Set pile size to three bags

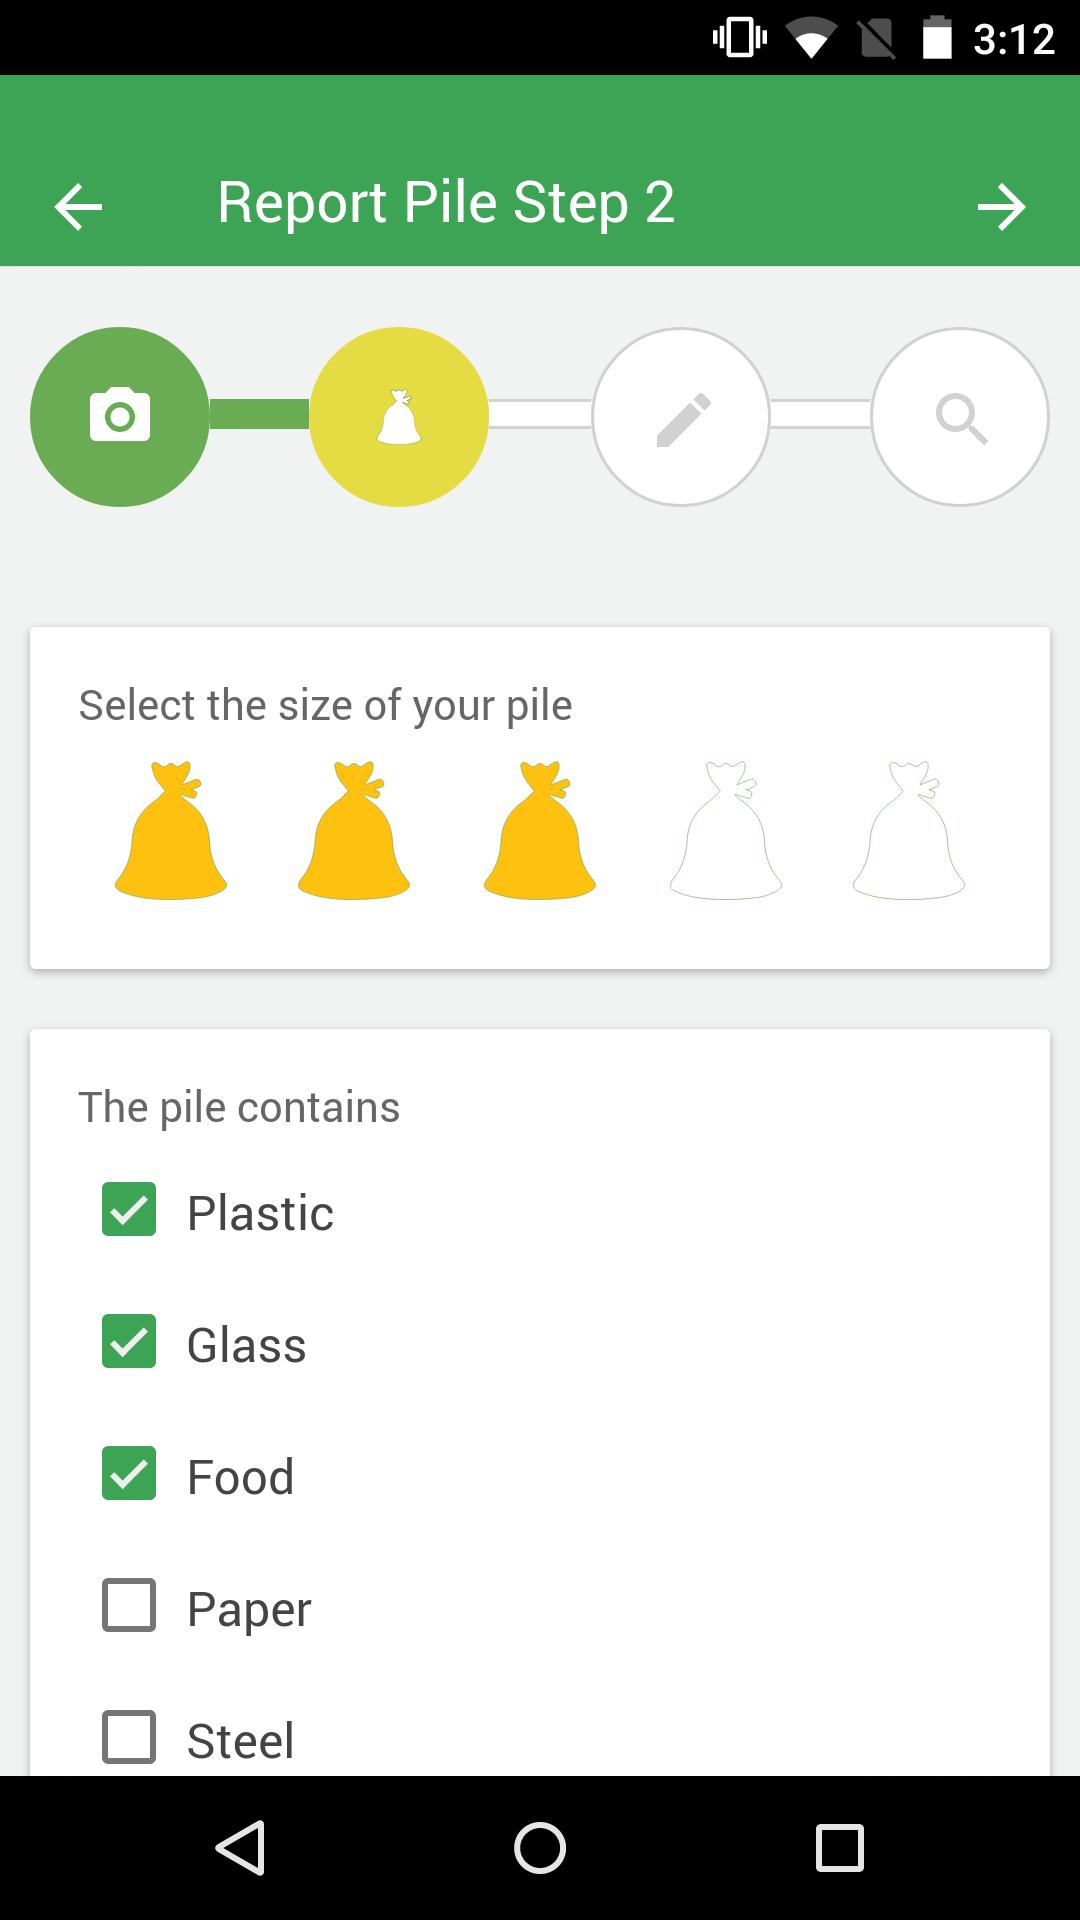coord(540,831)
